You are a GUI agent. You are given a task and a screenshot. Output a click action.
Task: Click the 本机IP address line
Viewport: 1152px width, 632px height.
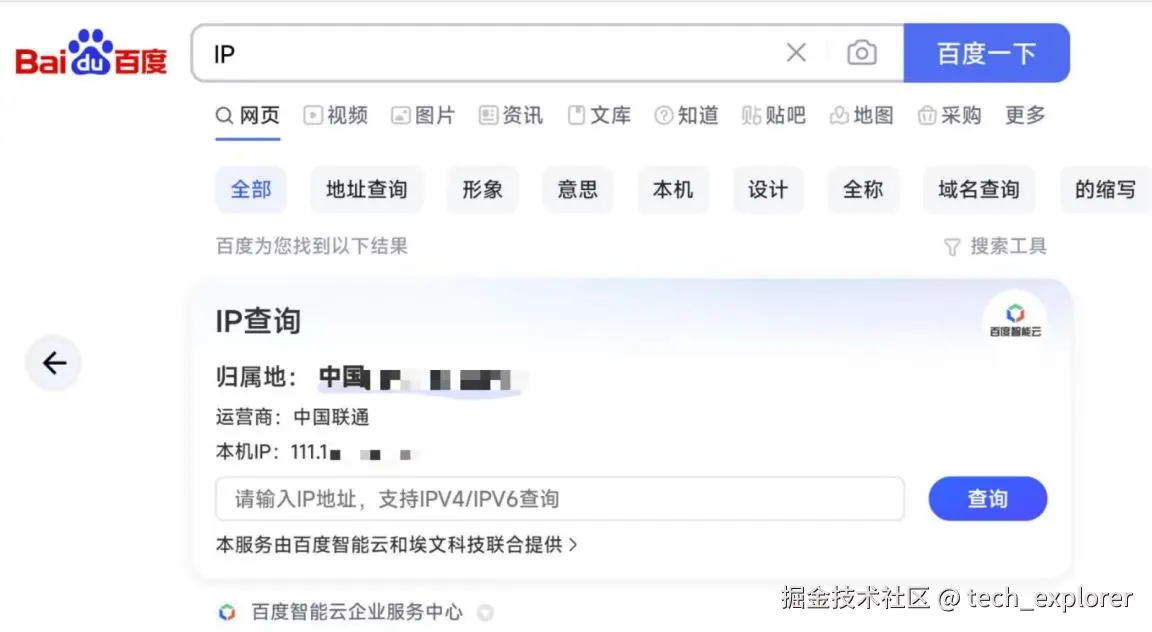(317, 452)
